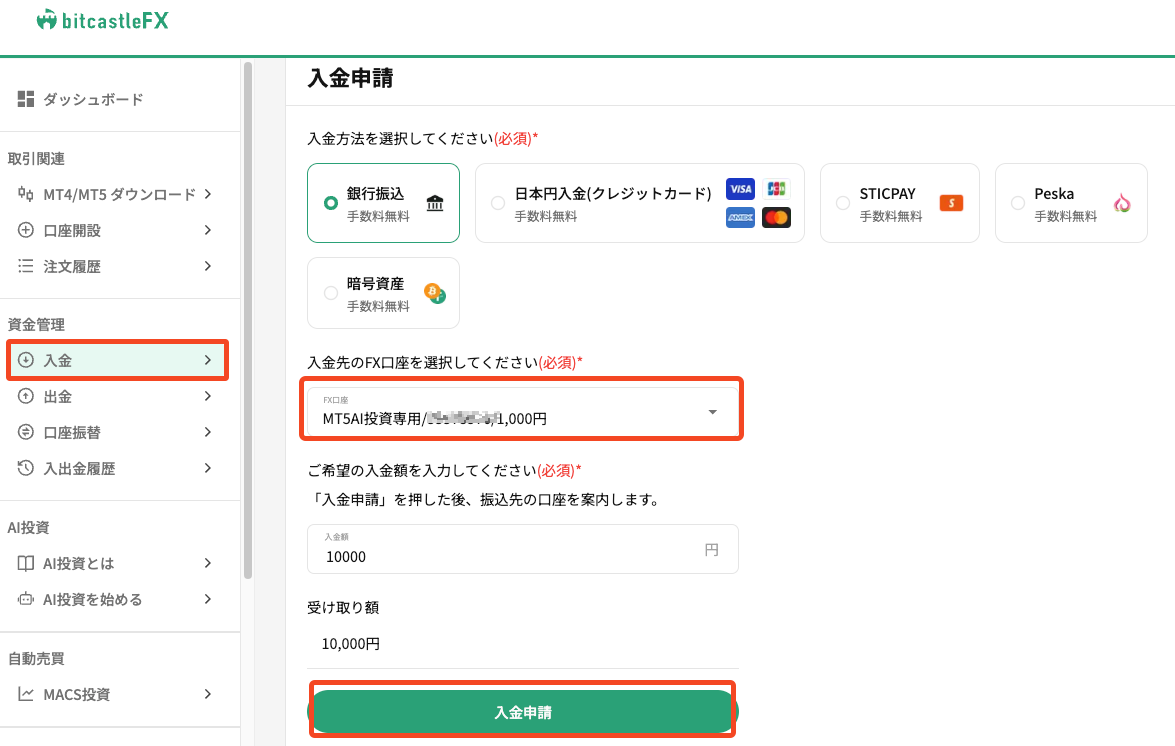
Task: Select the 銀行振込 radio button
Action: coord(330,203)
